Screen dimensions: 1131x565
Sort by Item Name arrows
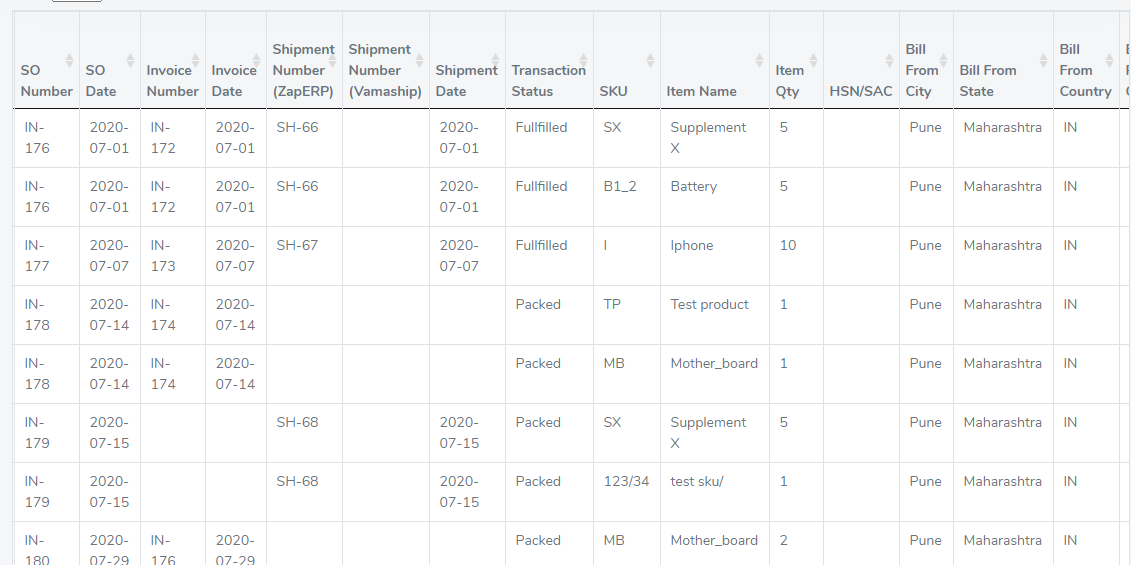pyautogui.click(x=760, y=61)
